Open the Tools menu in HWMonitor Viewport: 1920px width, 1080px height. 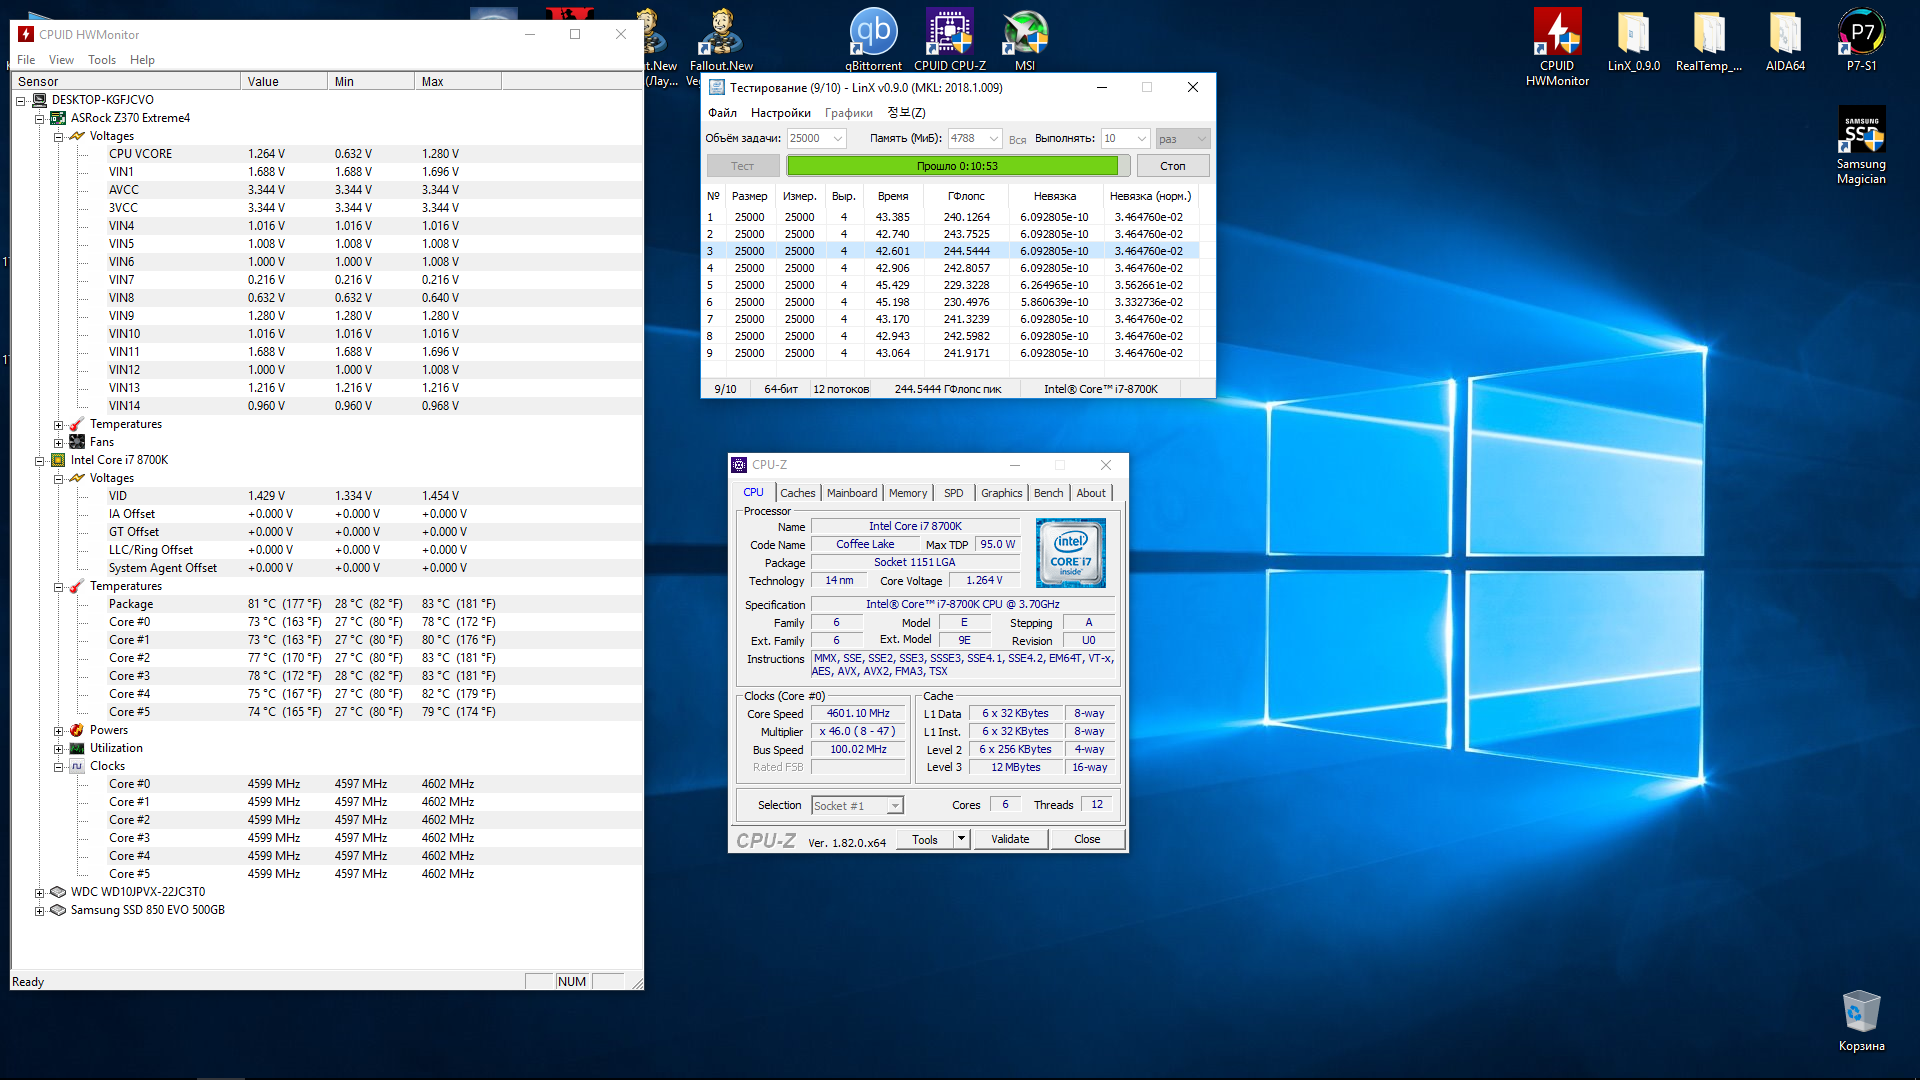coord(101,60)
